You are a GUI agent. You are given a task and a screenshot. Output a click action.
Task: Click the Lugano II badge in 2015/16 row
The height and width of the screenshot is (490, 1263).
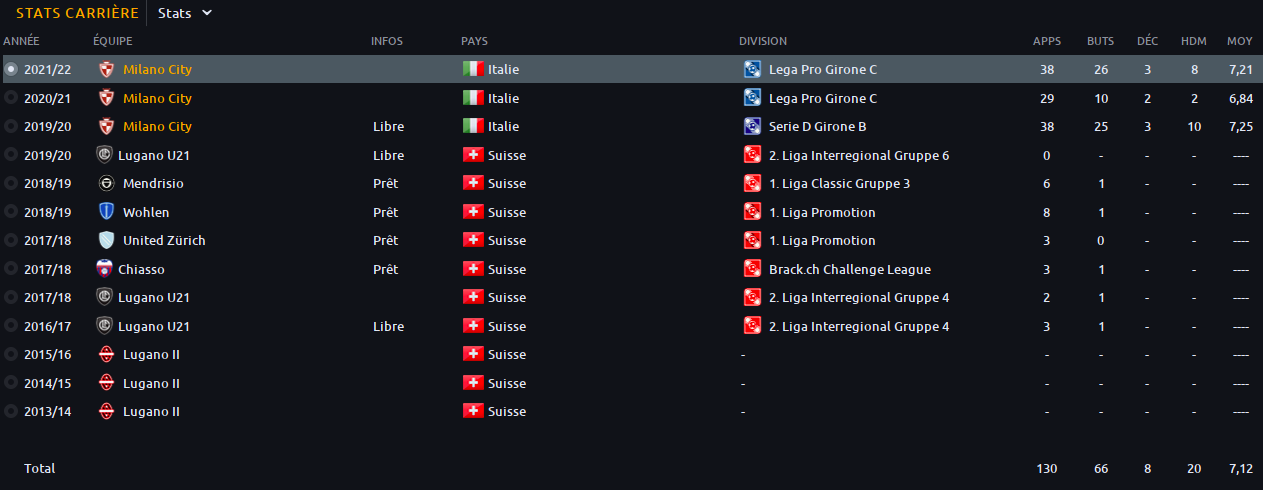[106, 355]
